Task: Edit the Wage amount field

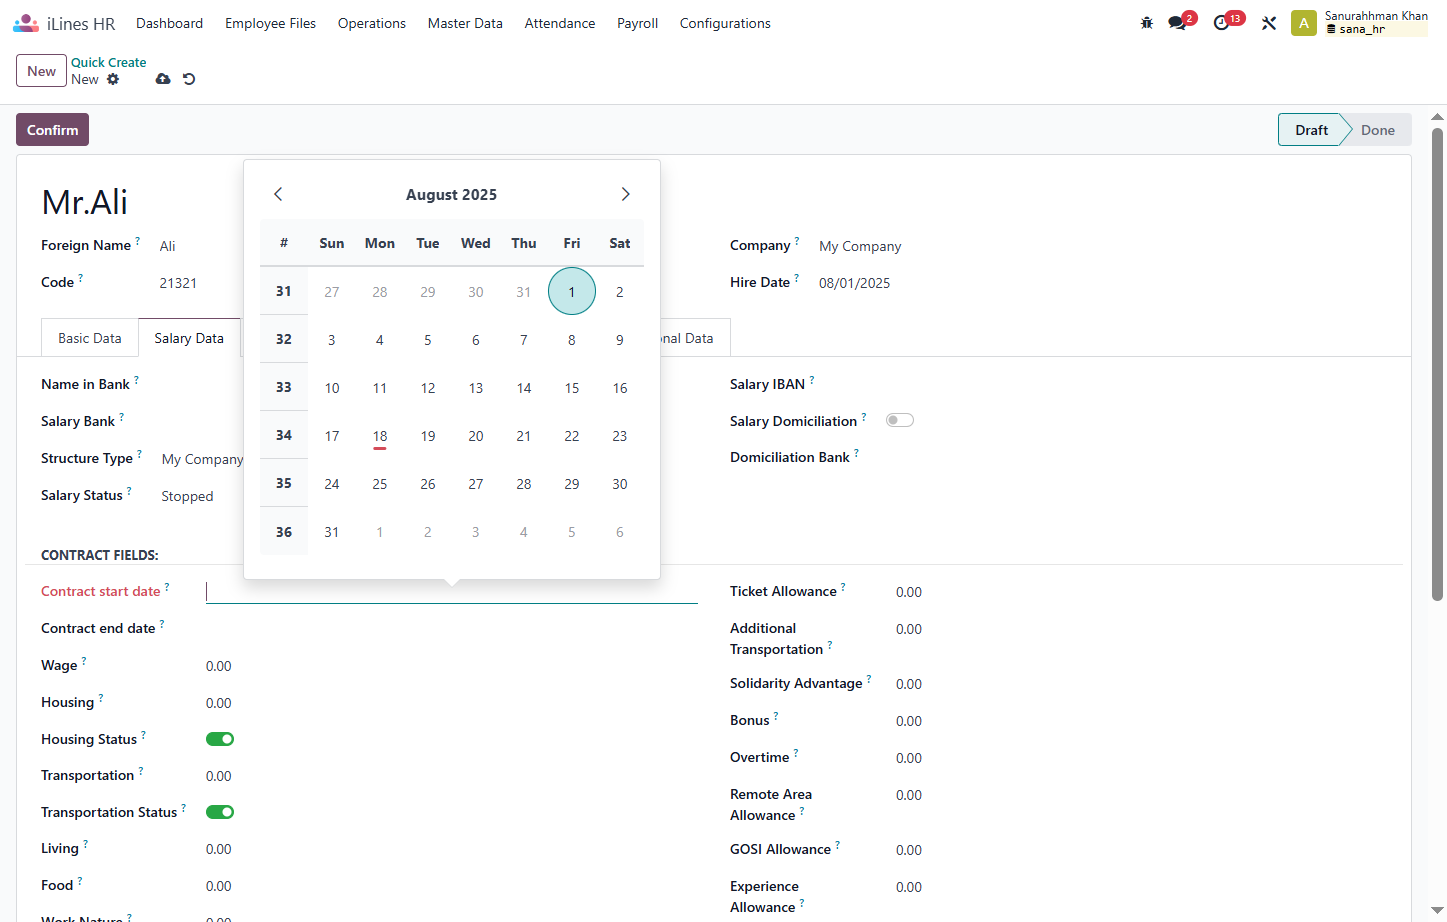Action: [219, 666]
